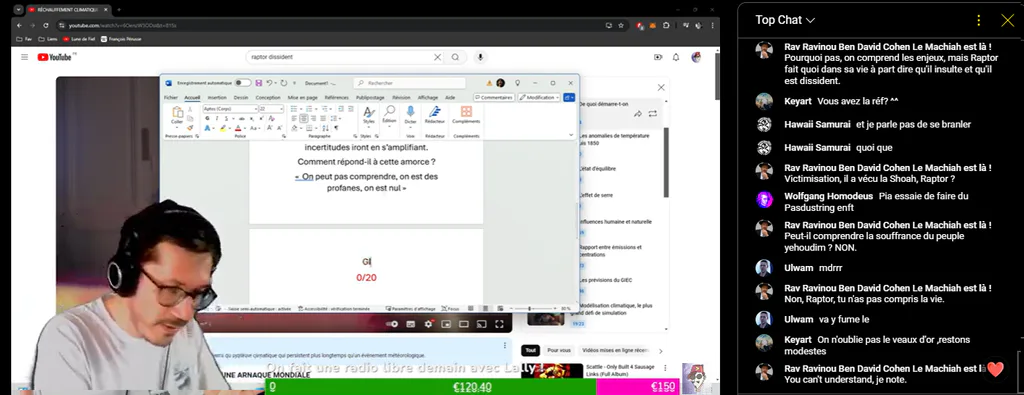Open the Top Chat dropdown
Viewport: 1024px width, 395px height.
point(785,20)
